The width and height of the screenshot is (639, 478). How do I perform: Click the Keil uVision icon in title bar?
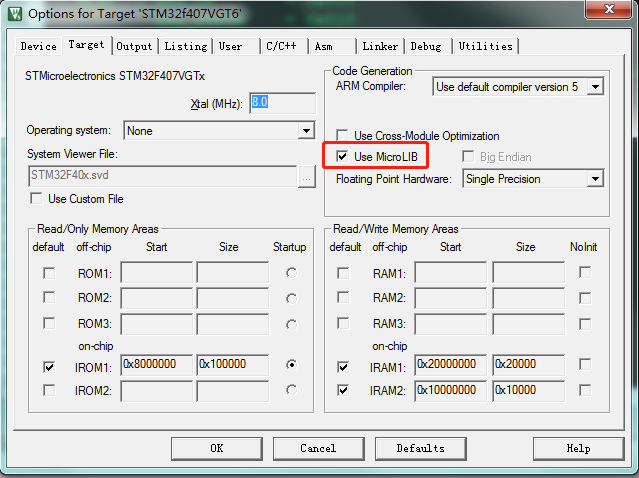click(15, 13)
